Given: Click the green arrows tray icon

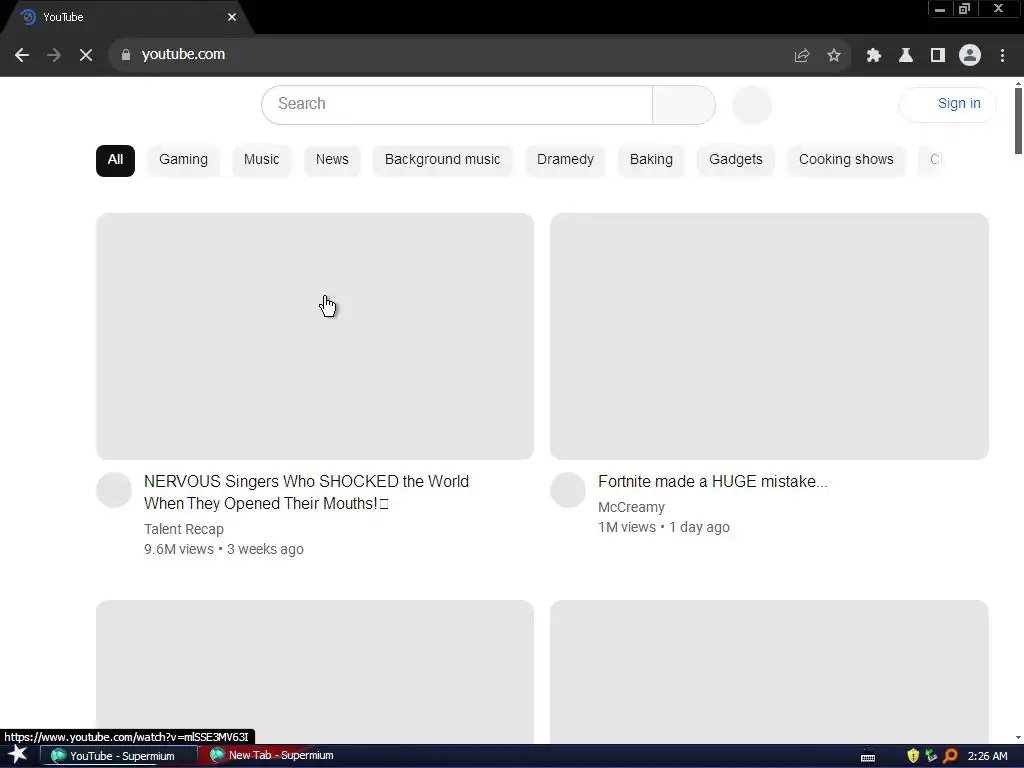Looking at the screenshot, I should pos(931,756).
